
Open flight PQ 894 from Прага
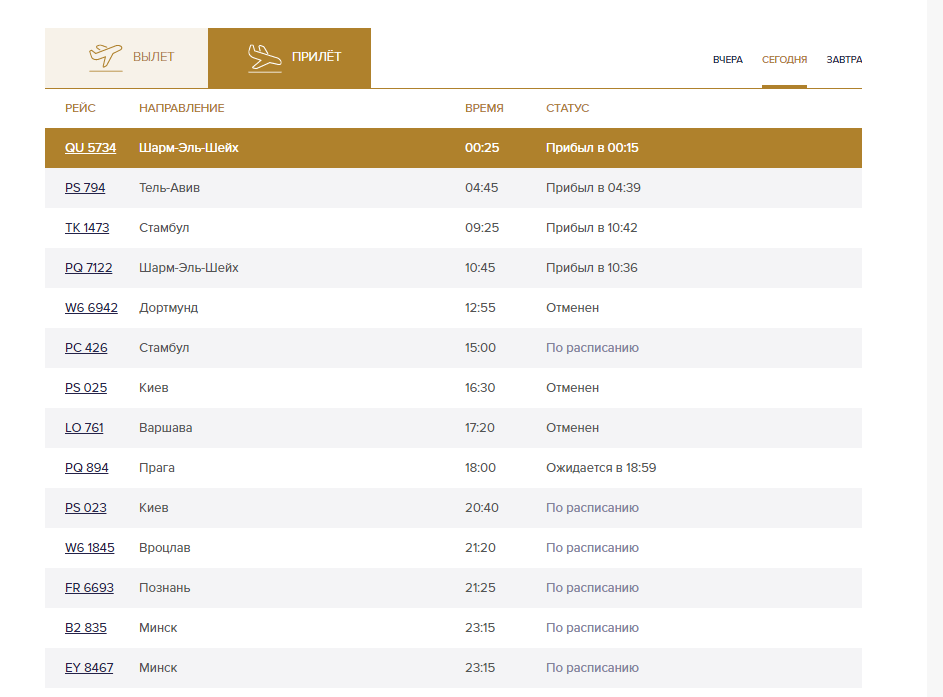point(87,468)
